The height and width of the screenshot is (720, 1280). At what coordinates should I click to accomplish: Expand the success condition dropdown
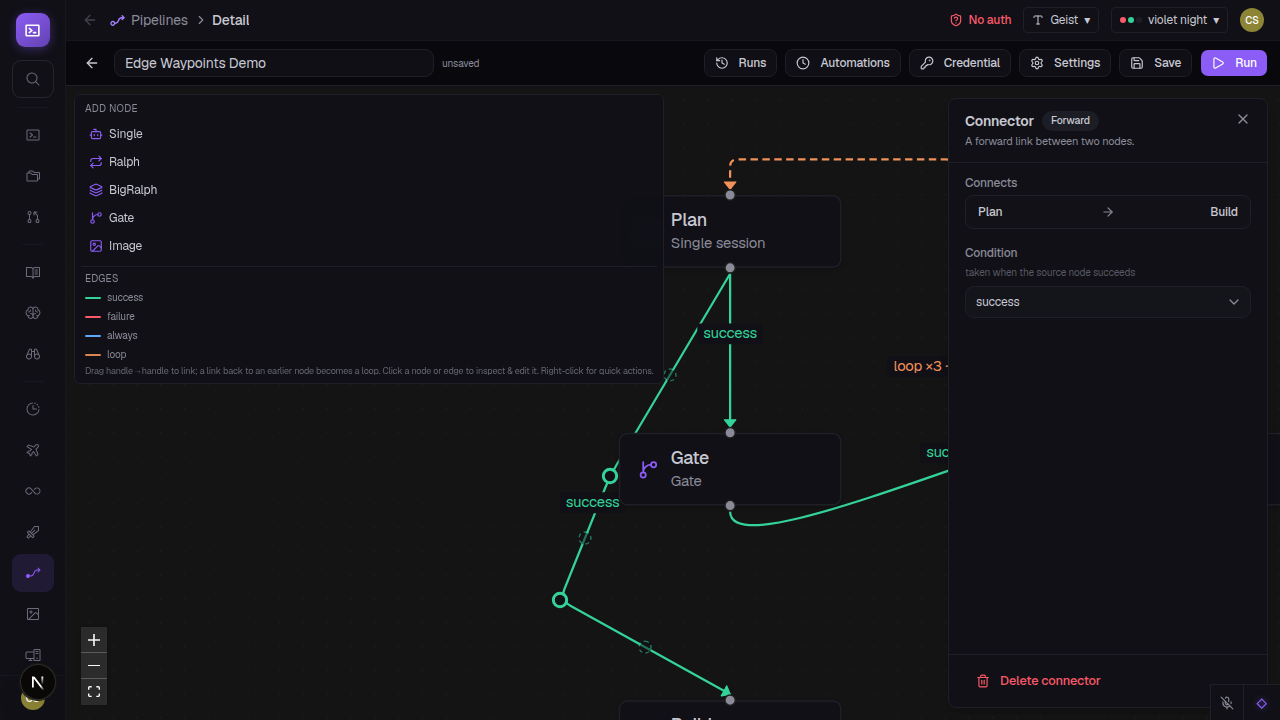[x=1108, y=302]
